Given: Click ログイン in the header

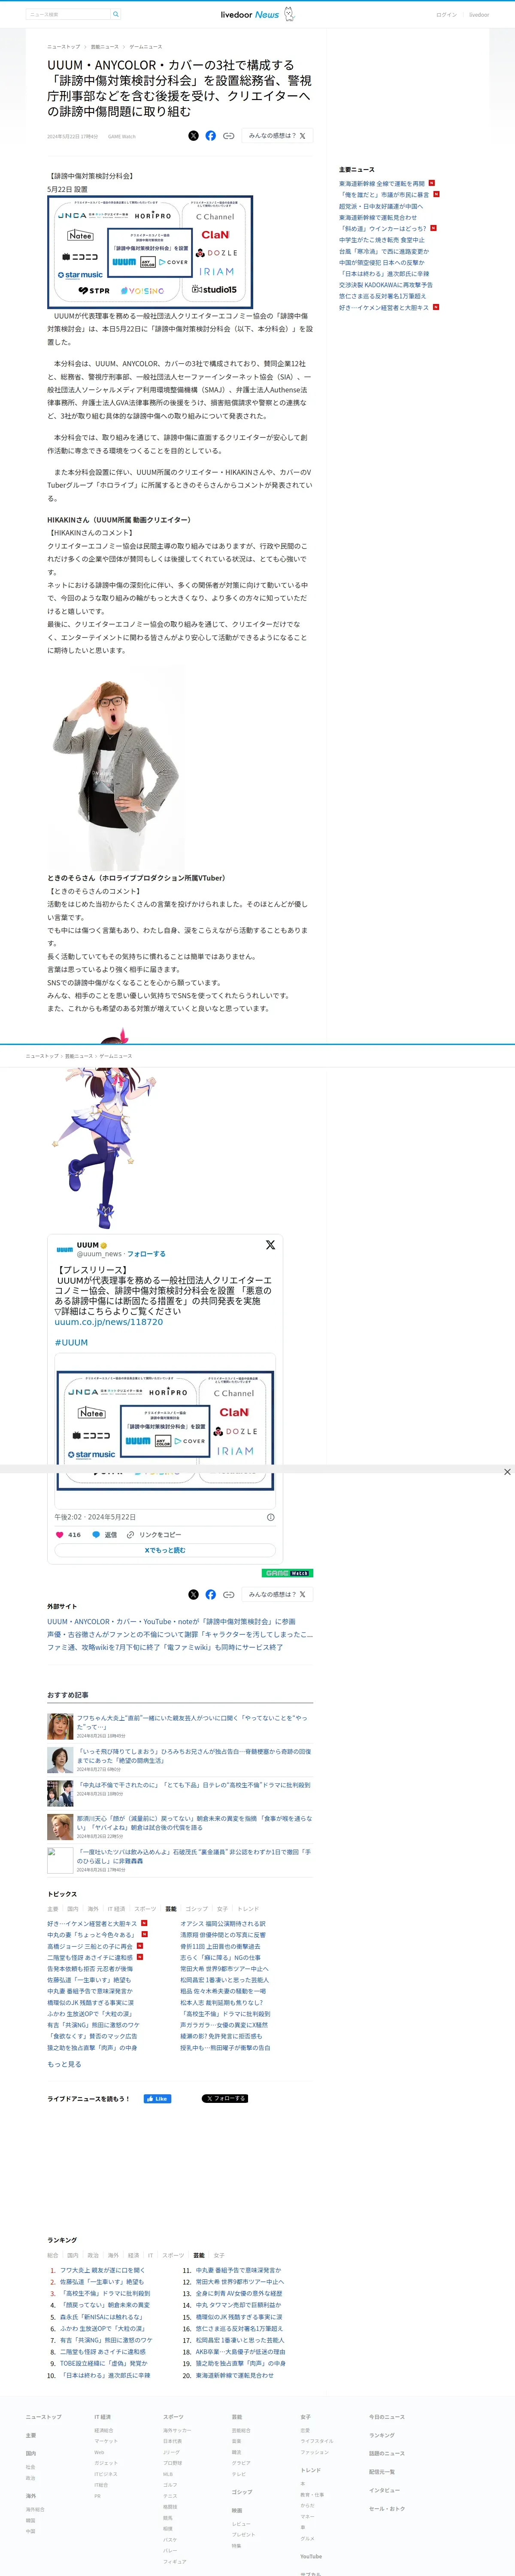Looking at the screenshot, I should tap(446, 15).
